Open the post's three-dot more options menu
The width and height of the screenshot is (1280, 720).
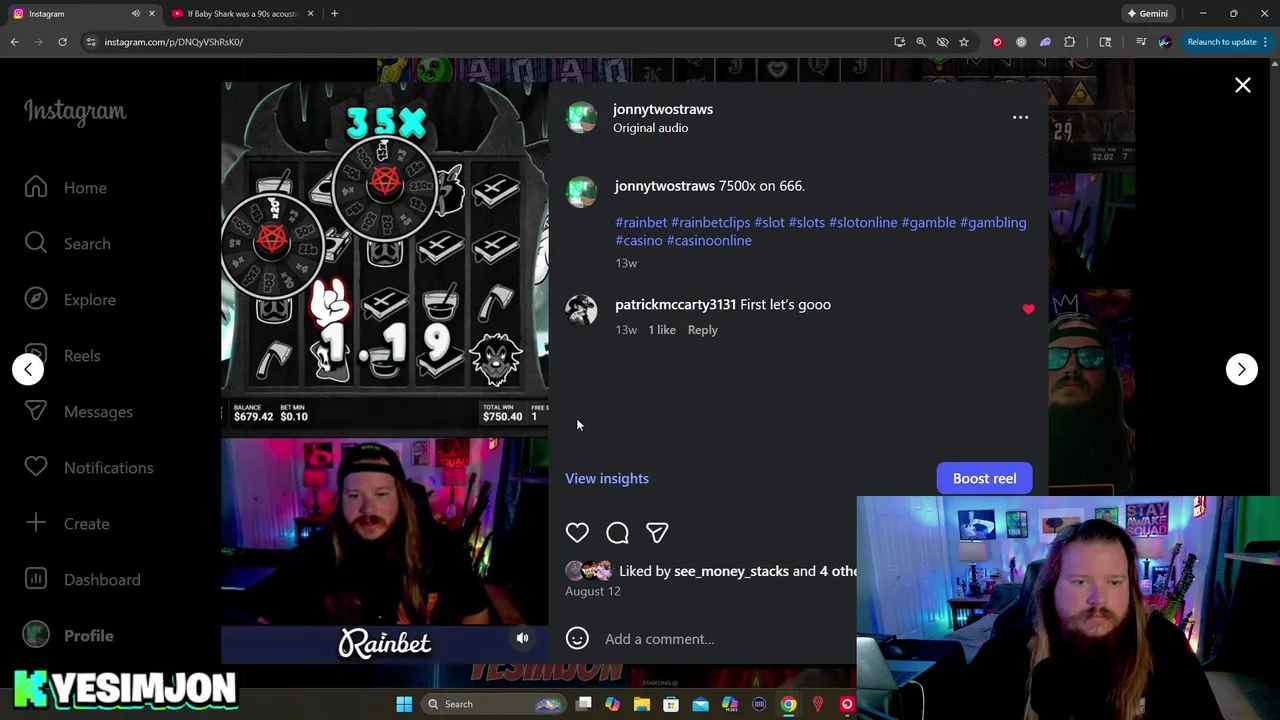coord(1020,118)
